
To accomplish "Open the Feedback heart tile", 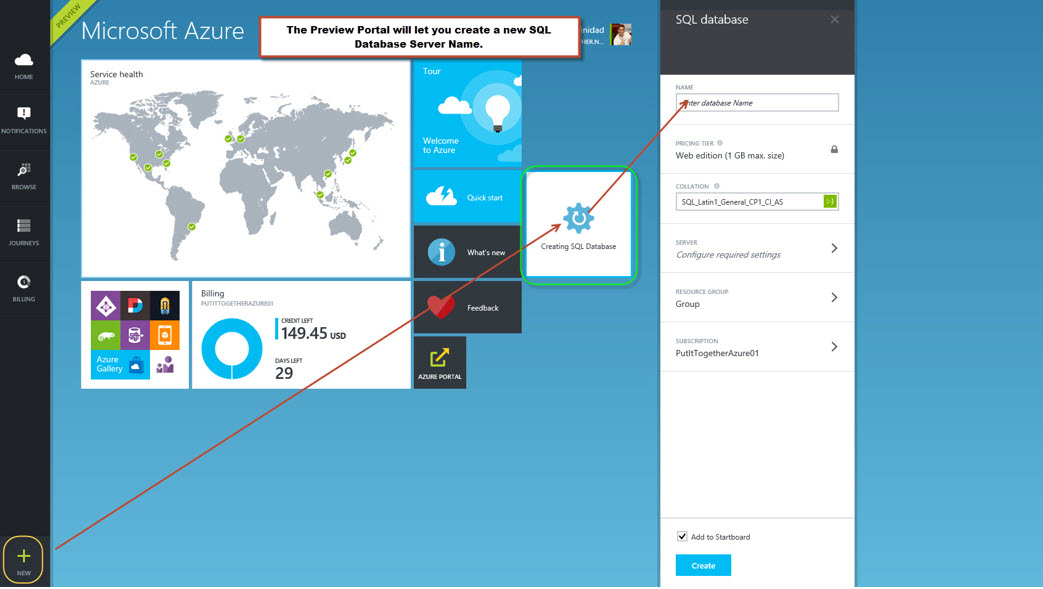I will coord(468,307).
